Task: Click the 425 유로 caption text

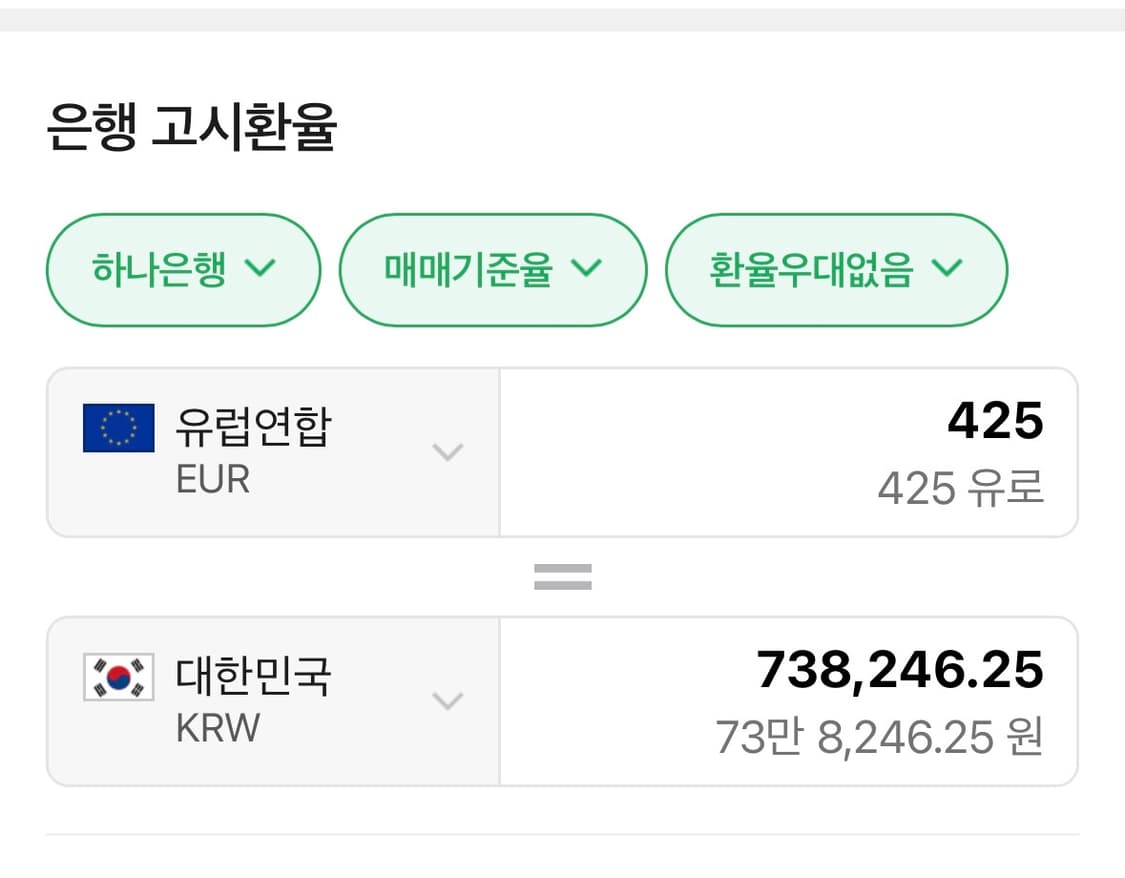Action: coord(960,489)
